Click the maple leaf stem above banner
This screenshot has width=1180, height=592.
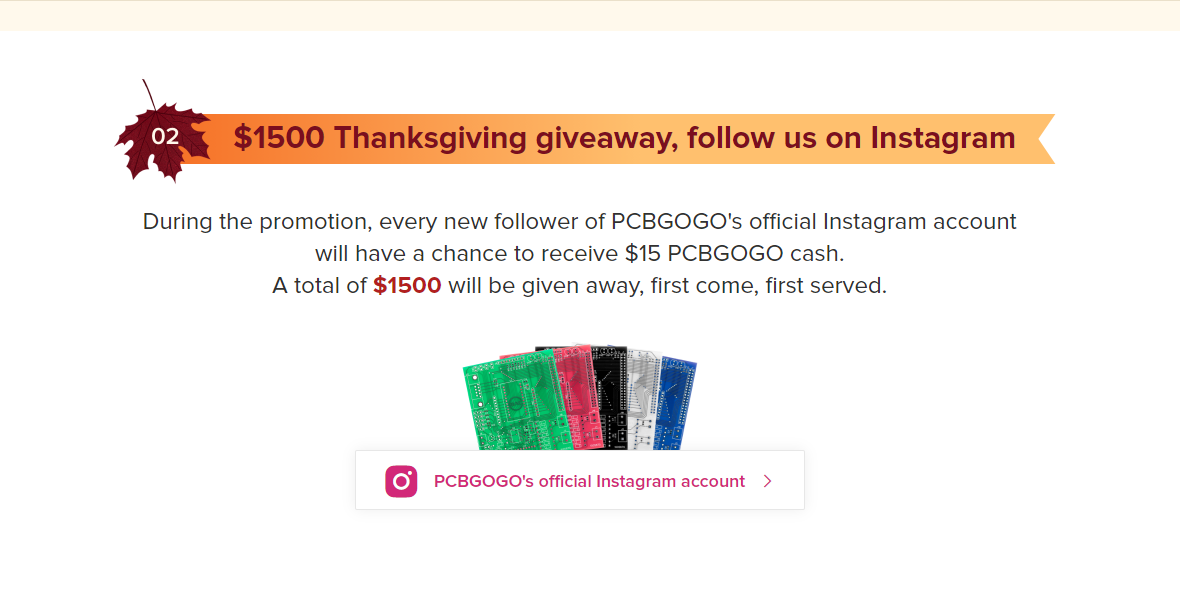(150, 95)
